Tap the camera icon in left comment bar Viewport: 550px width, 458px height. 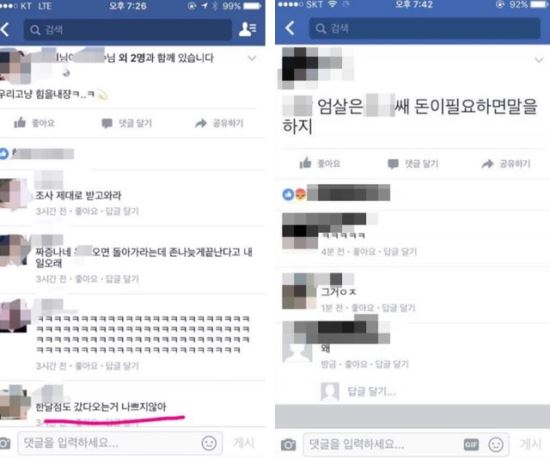pos(5,443)
